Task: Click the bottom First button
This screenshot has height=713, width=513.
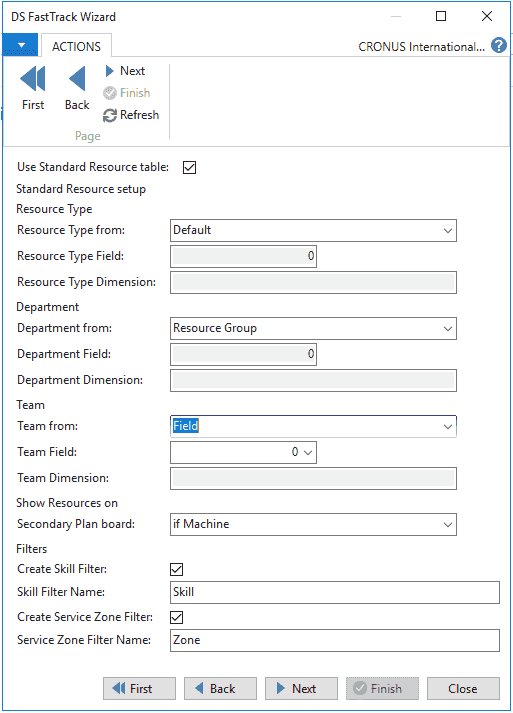Action: pos(139,688)
